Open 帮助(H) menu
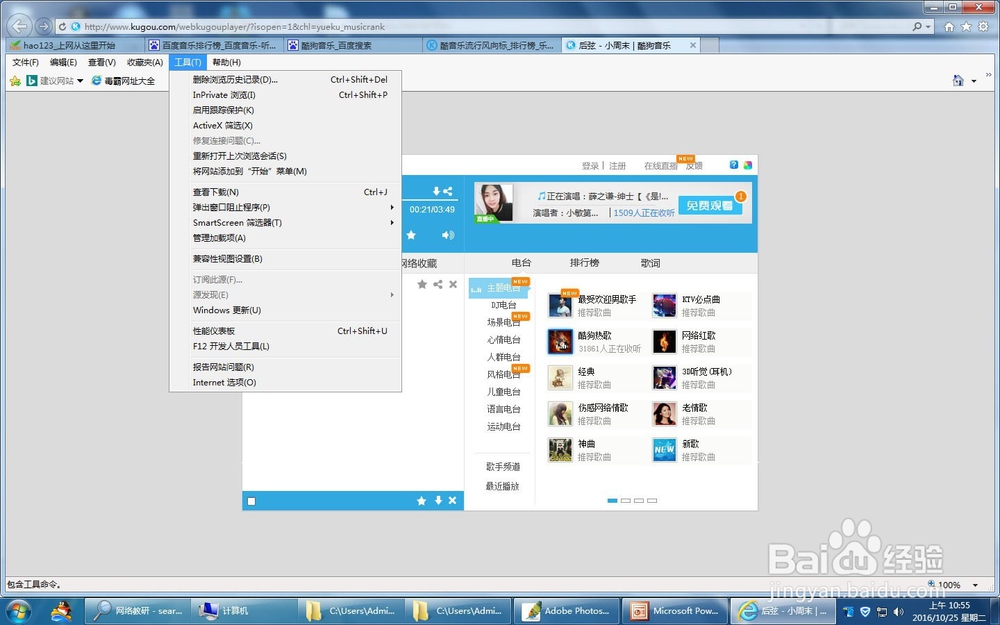 coord(226,62)
